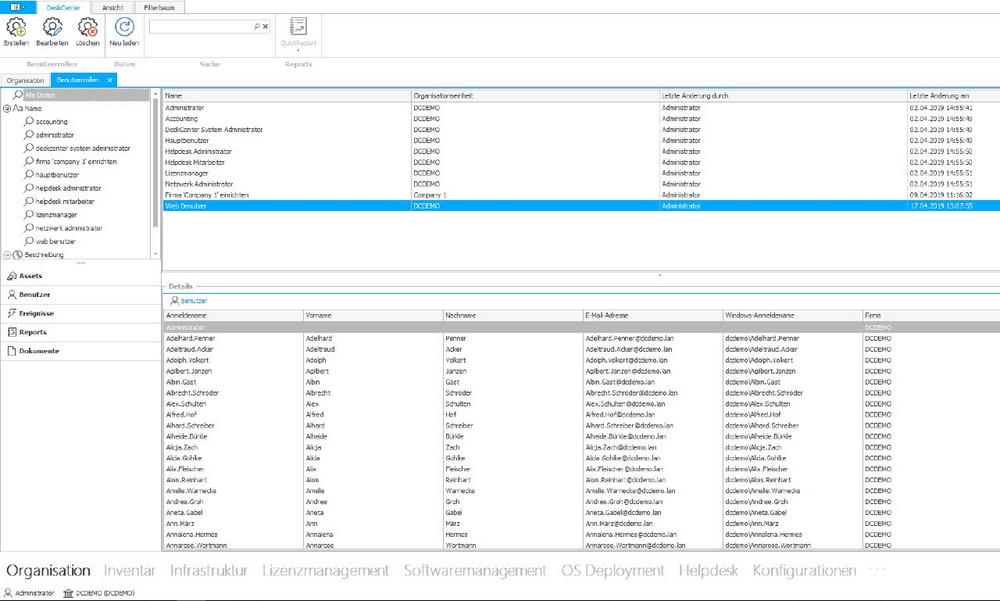Open Ereignisse section in side navigation

[38, 313]
